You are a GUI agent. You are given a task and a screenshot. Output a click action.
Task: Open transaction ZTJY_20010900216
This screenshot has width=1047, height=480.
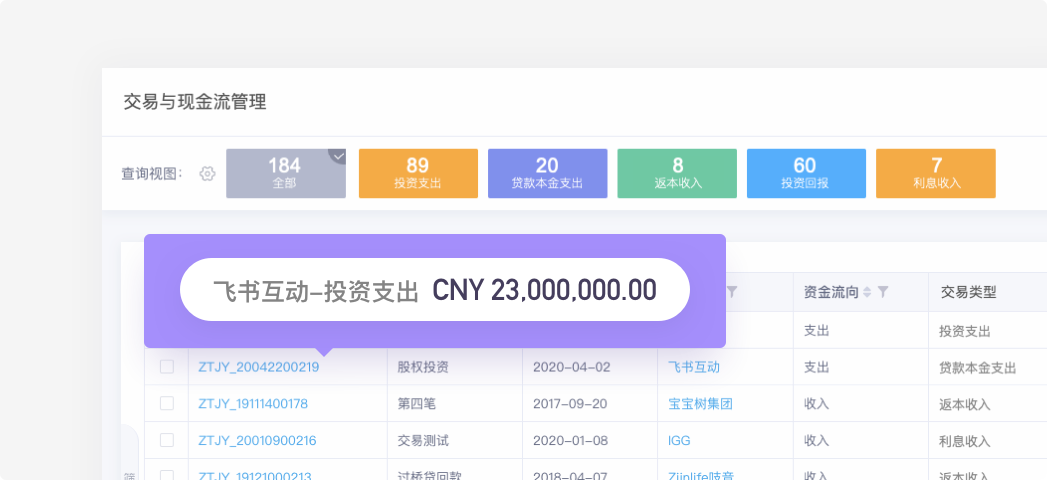click(257, 441)
